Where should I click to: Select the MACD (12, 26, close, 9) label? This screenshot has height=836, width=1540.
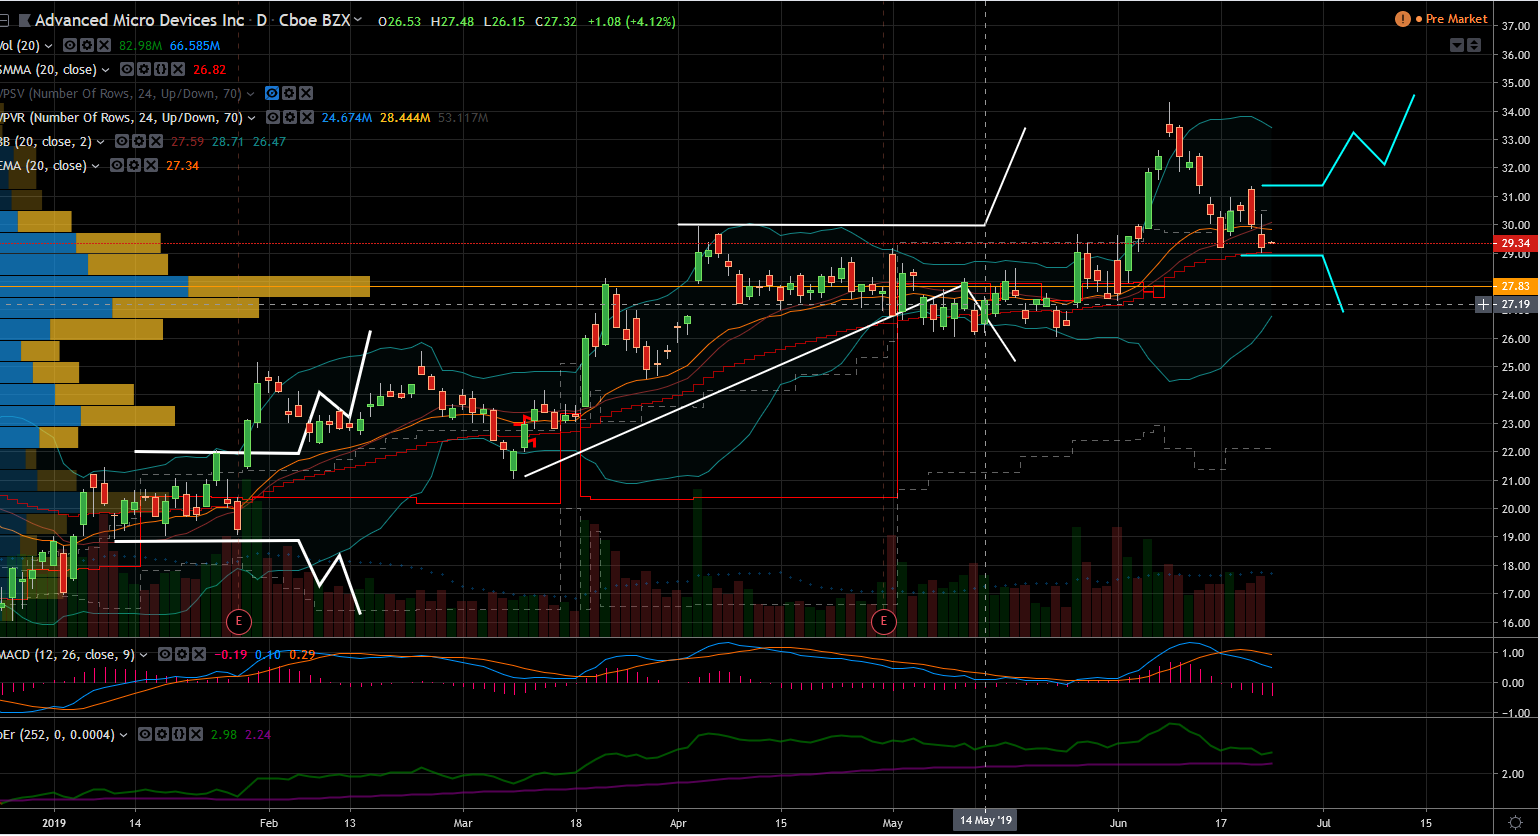(67, 654)
